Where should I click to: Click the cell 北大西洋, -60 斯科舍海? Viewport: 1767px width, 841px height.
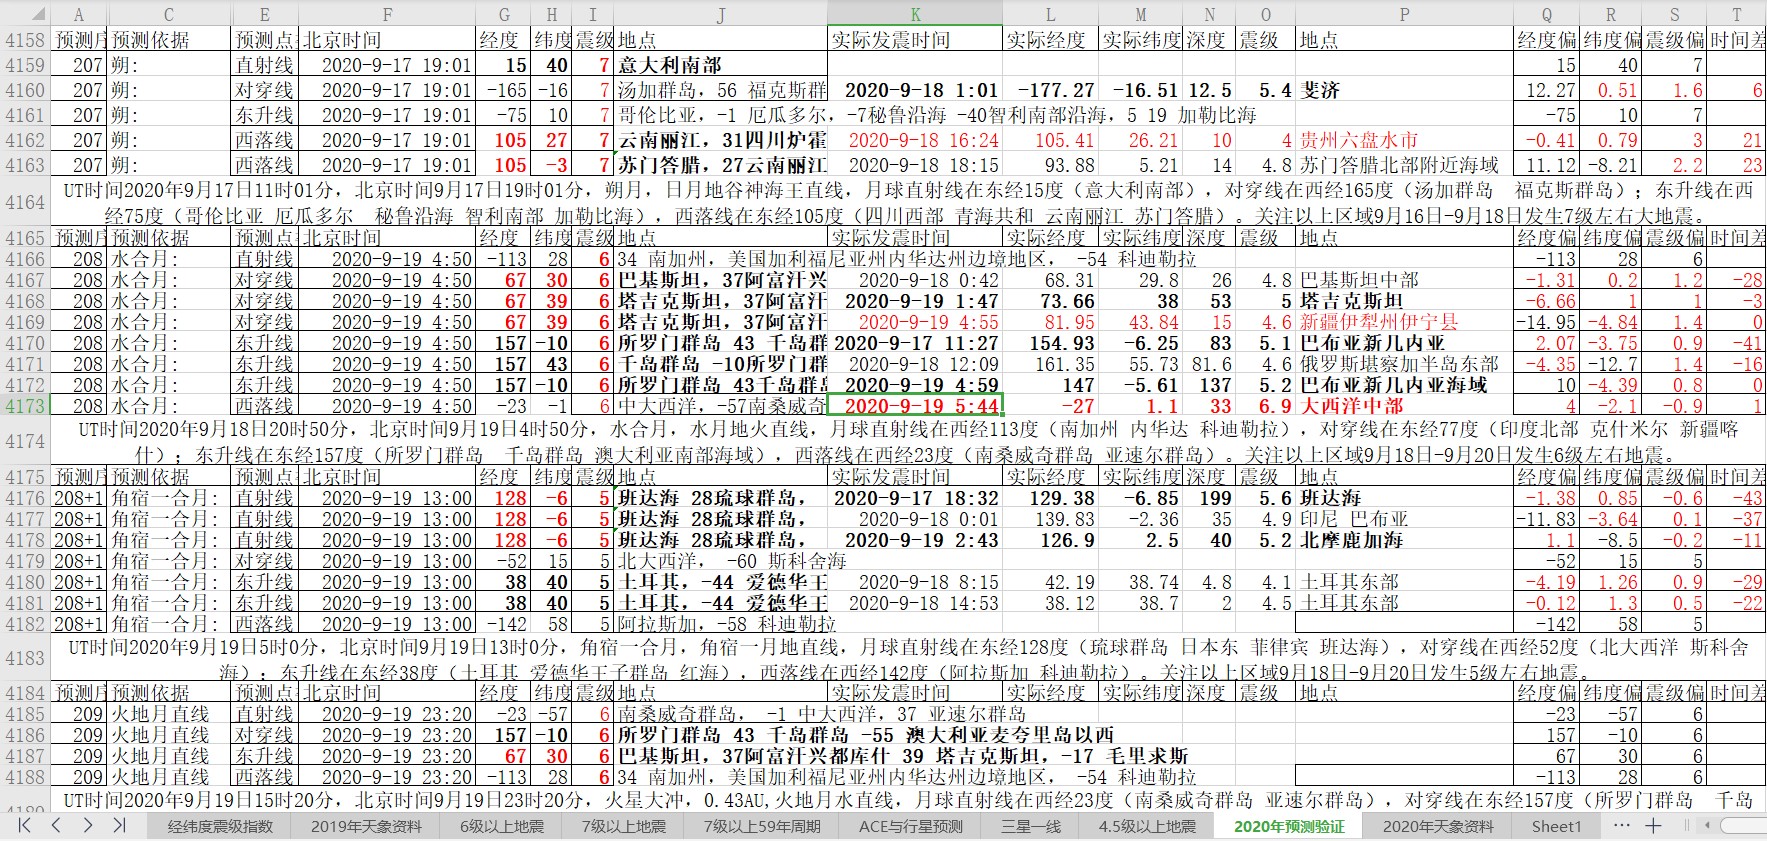pyautogui.click(x=721, y=561)
